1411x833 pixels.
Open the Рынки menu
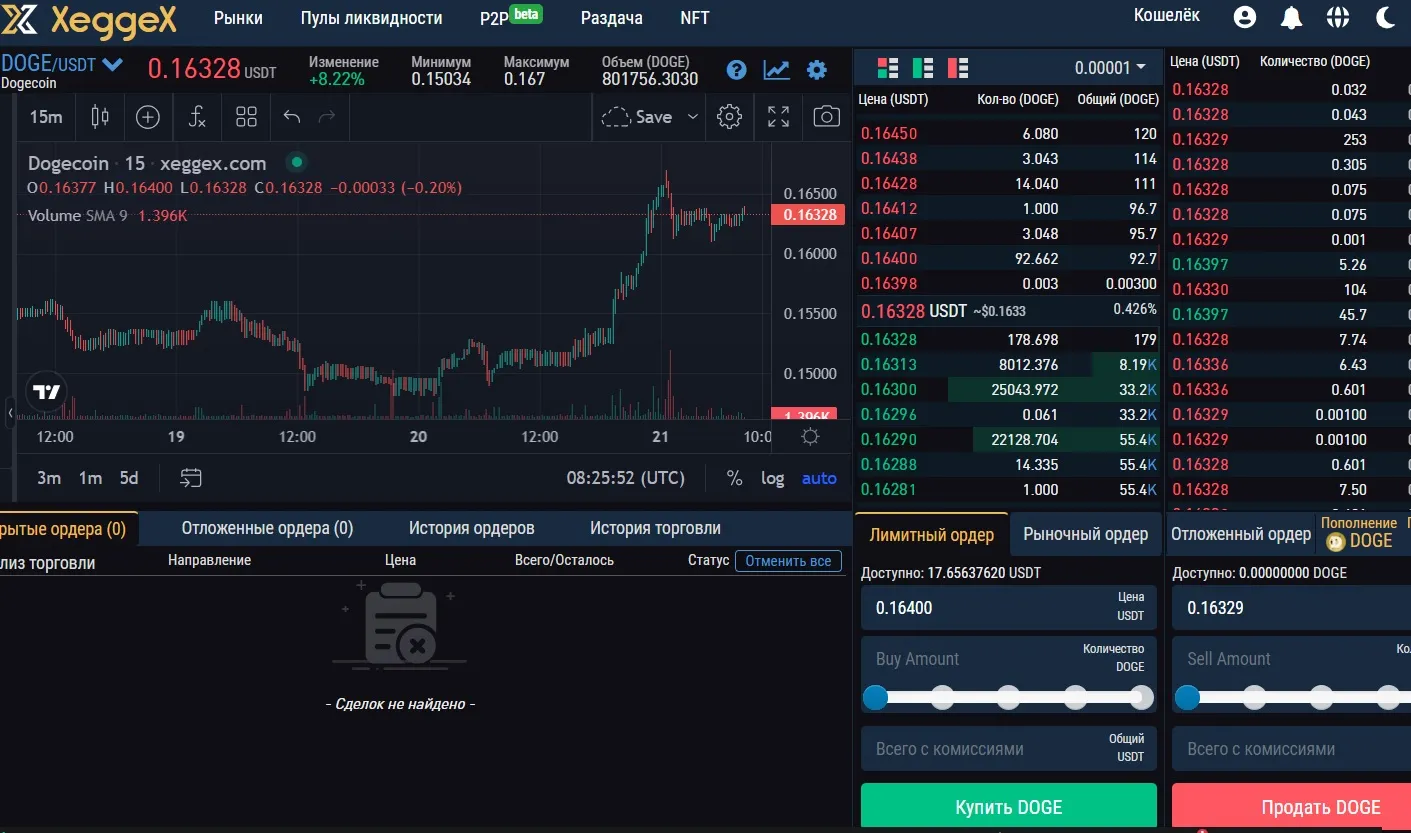coord(238,18)
